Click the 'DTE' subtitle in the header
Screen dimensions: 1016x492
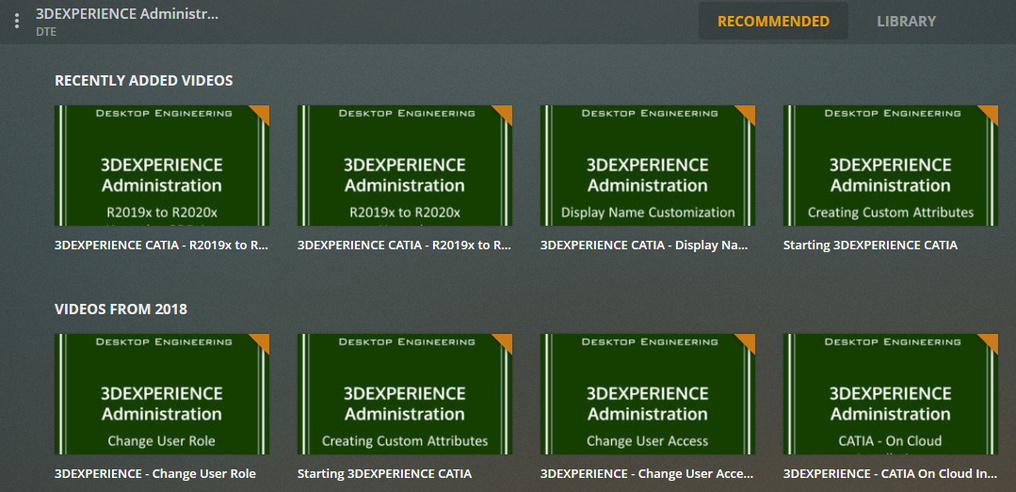pyautogui.click(x=46, y=32)
